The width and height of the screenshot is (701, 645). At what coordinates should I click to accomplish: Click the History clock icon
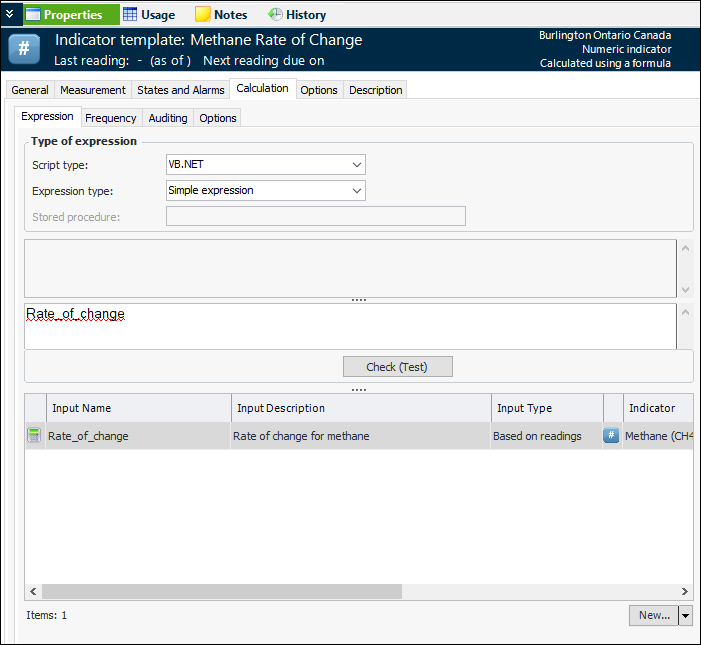pos(275,15)
